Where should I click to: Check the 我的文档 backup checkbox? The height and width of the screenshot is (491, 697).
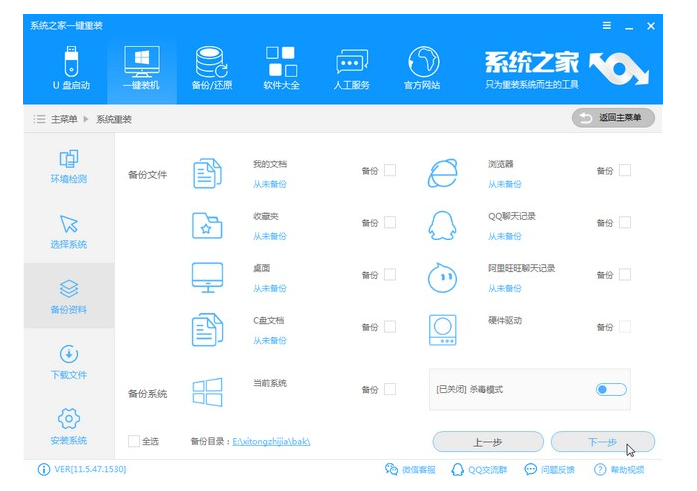(x=390, y=170)
